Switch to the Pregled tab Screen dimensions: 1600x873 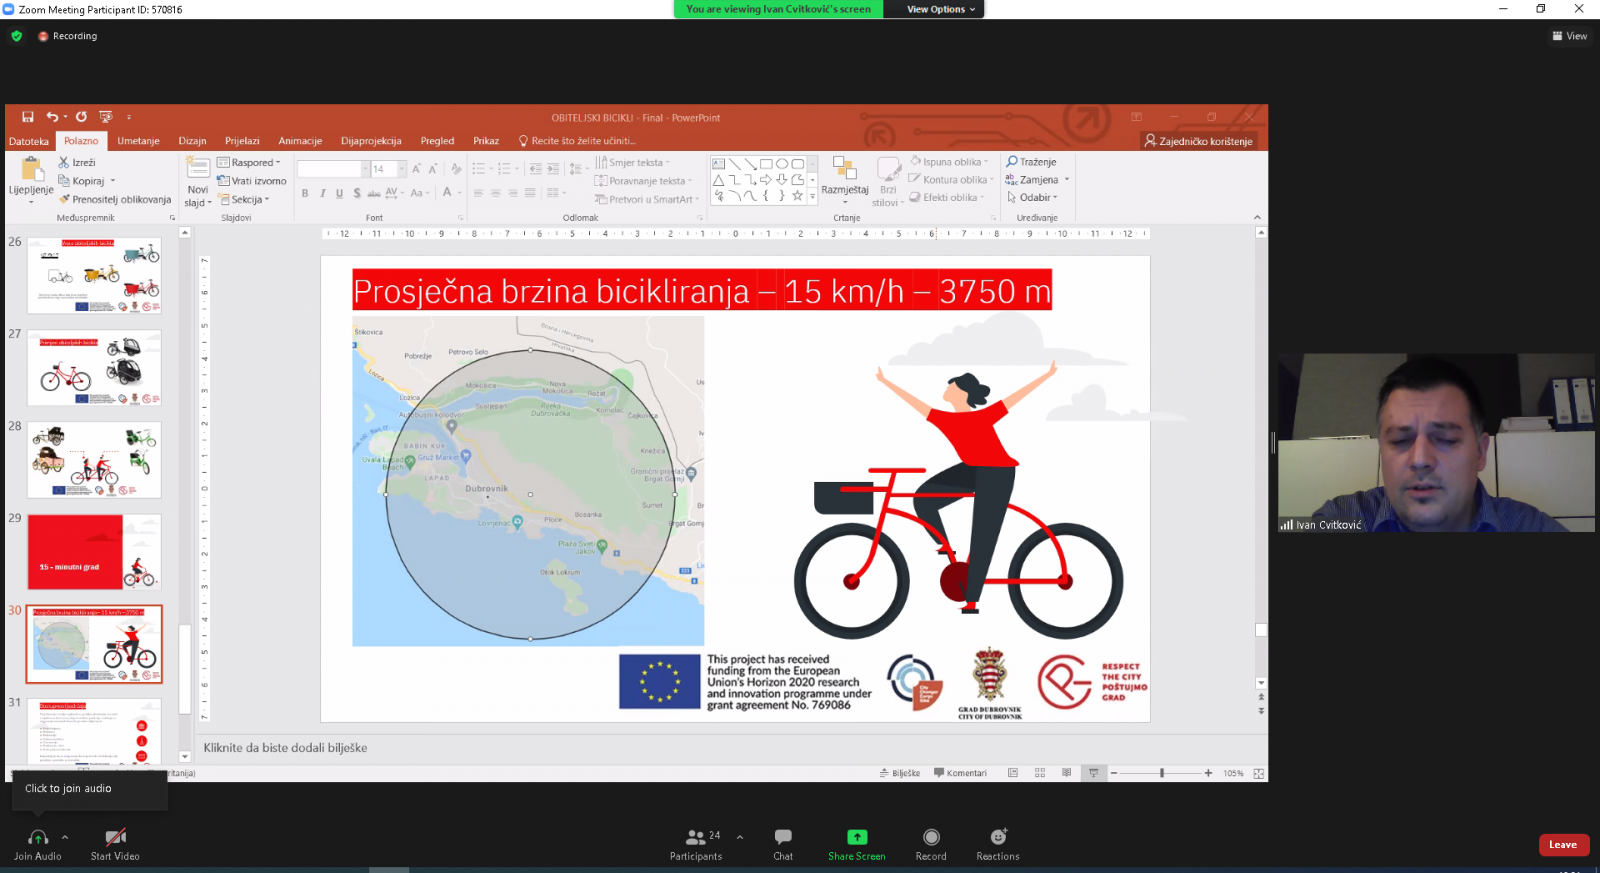click(x=437, y=141)
